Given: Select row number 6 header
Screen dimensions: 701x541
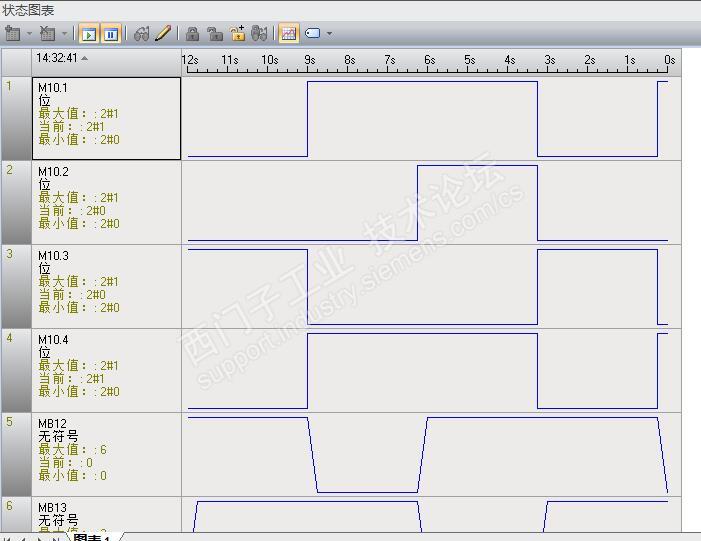Looking at the screenshot, I should click(x=16, y=514).
